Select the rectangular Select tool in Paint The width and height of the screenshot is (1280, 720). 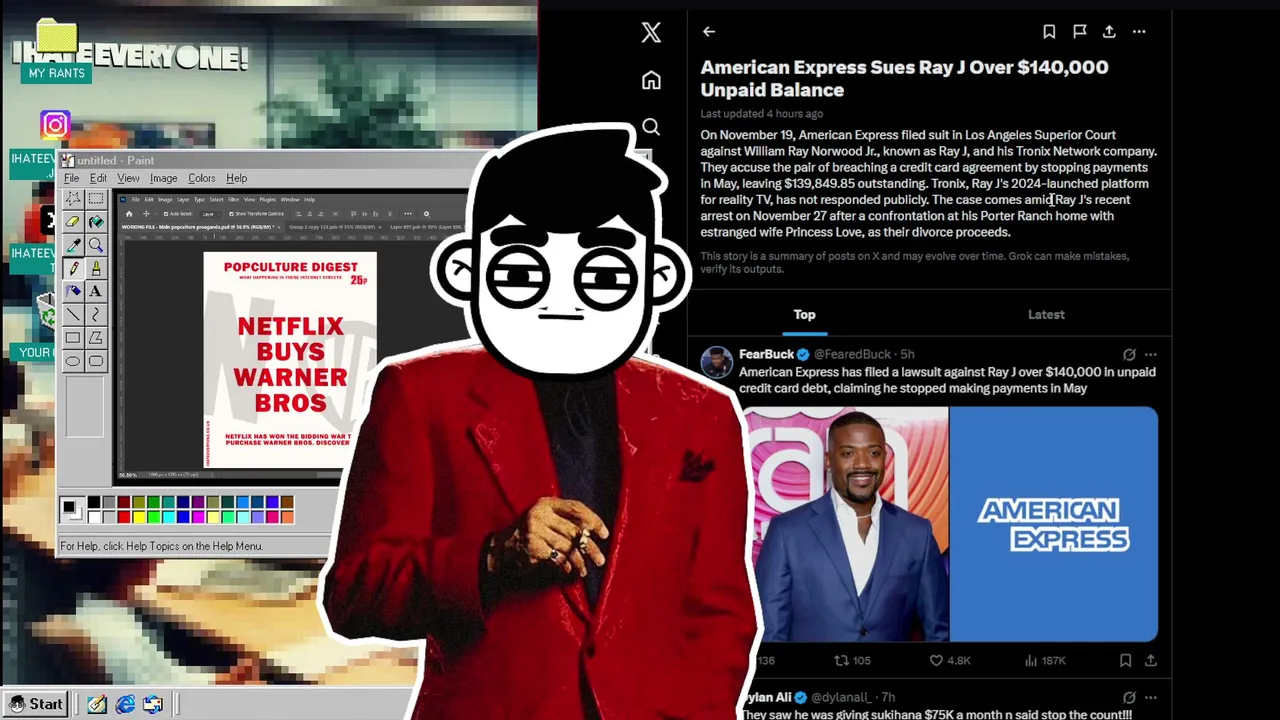point(96,199)
